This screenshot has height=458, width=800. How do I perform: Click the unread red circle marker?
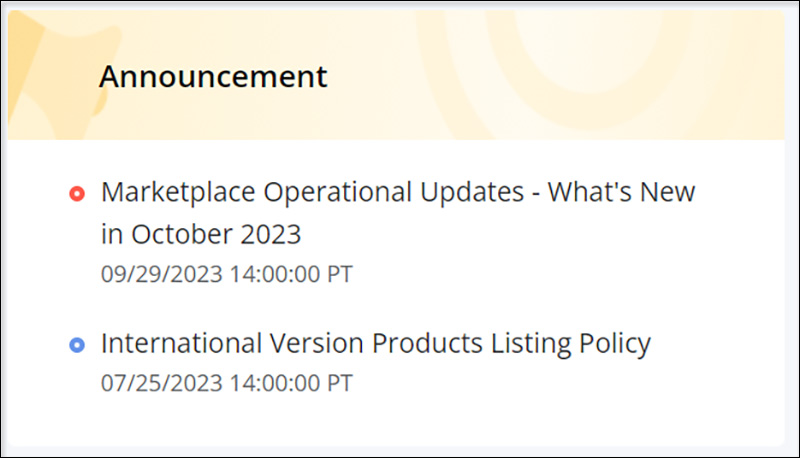pos(77,194)
